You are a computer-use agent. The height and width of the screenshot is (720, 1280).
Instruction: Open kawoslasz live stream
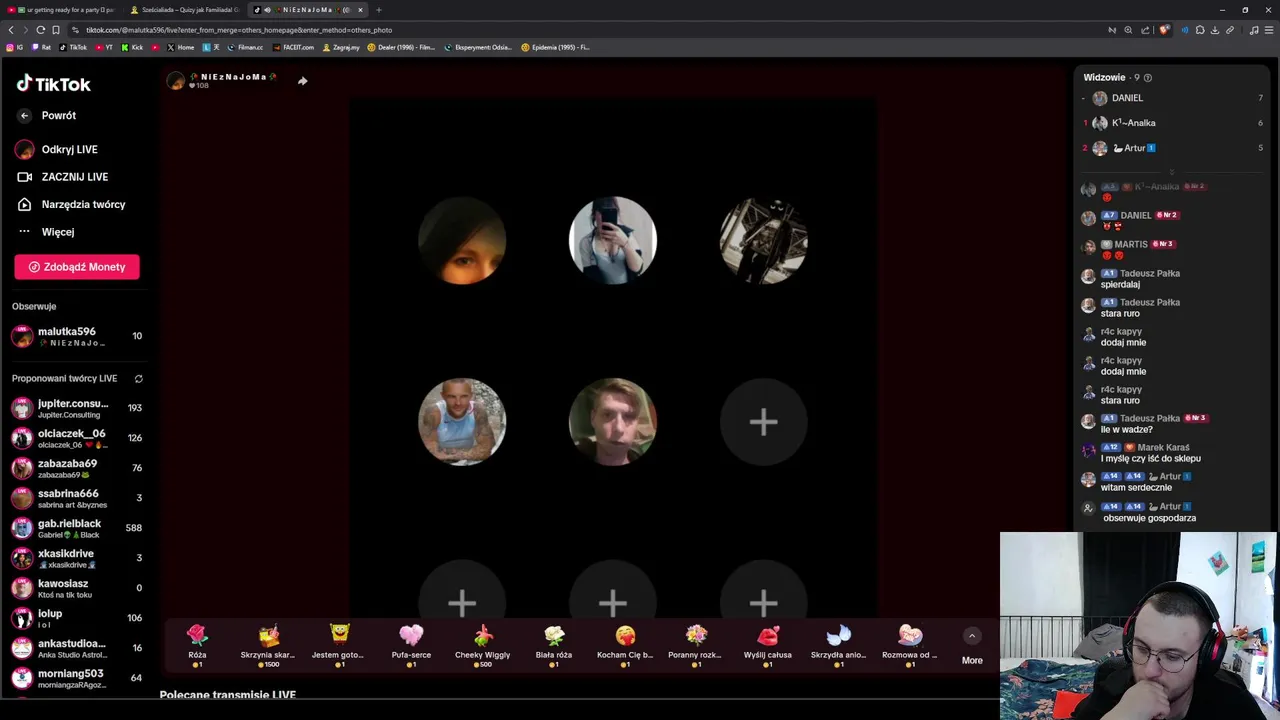pos(77,588)
